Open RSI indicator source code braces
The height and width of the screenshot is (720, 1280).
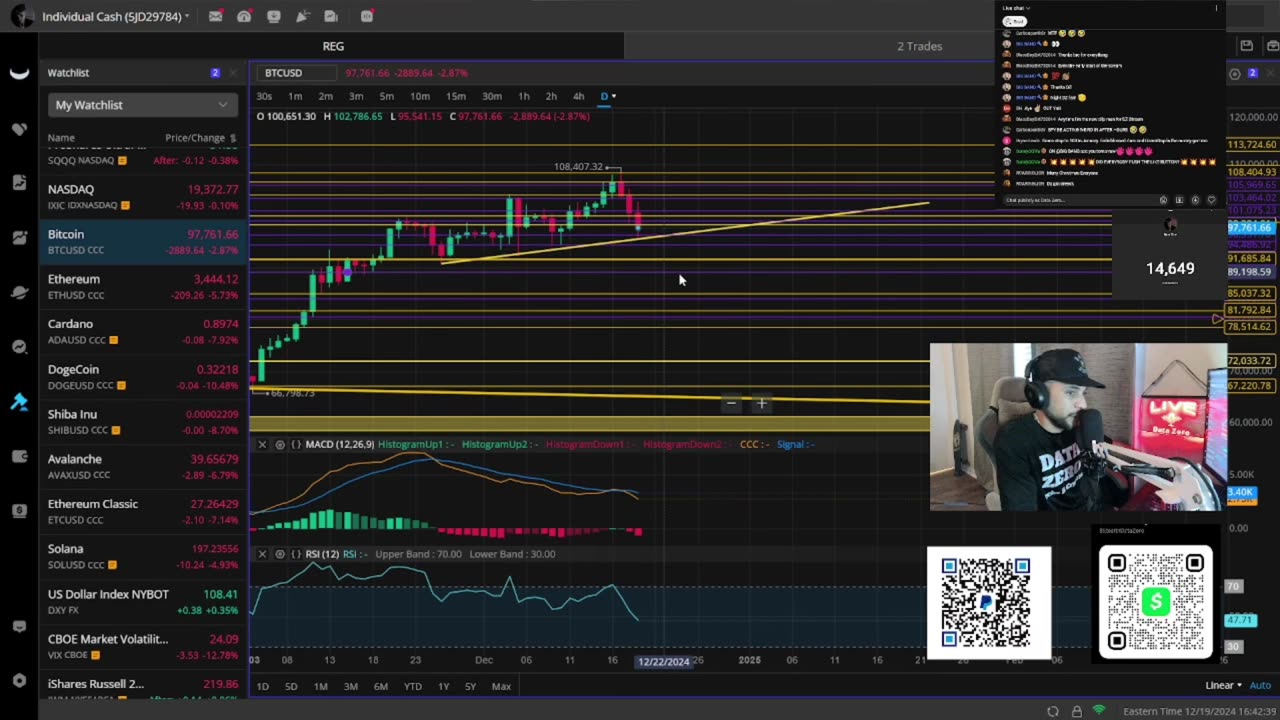click(x=296, y=554)
